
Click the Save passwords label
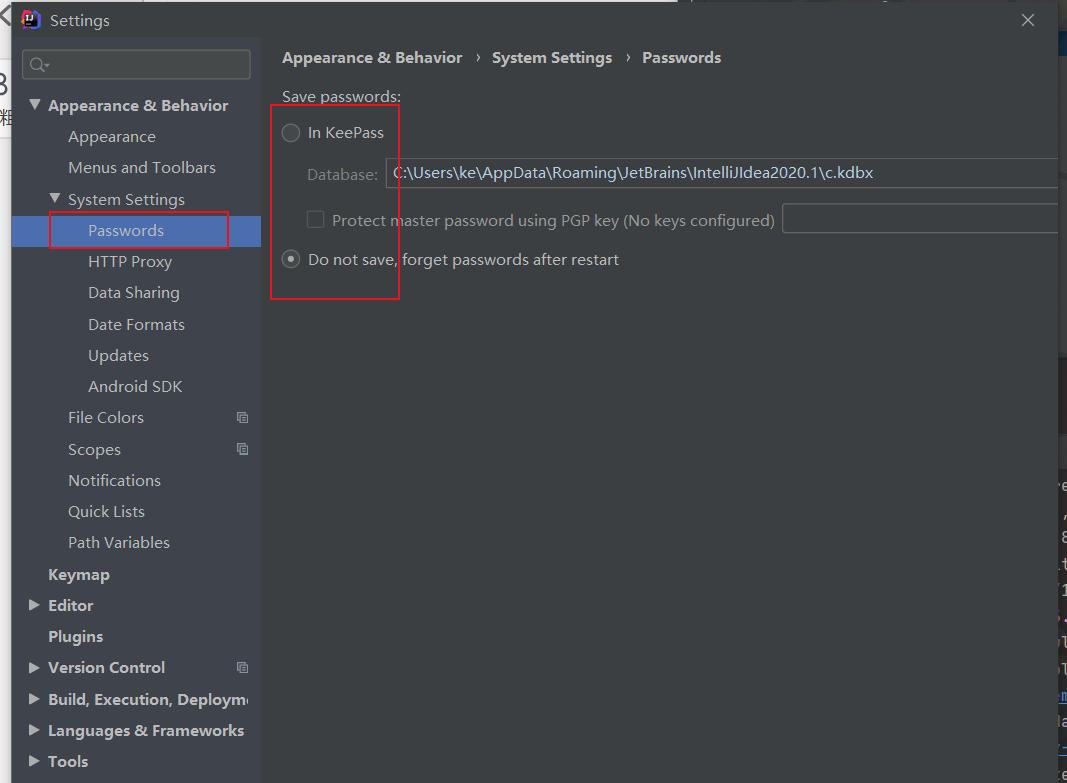(x=342, y=97)
